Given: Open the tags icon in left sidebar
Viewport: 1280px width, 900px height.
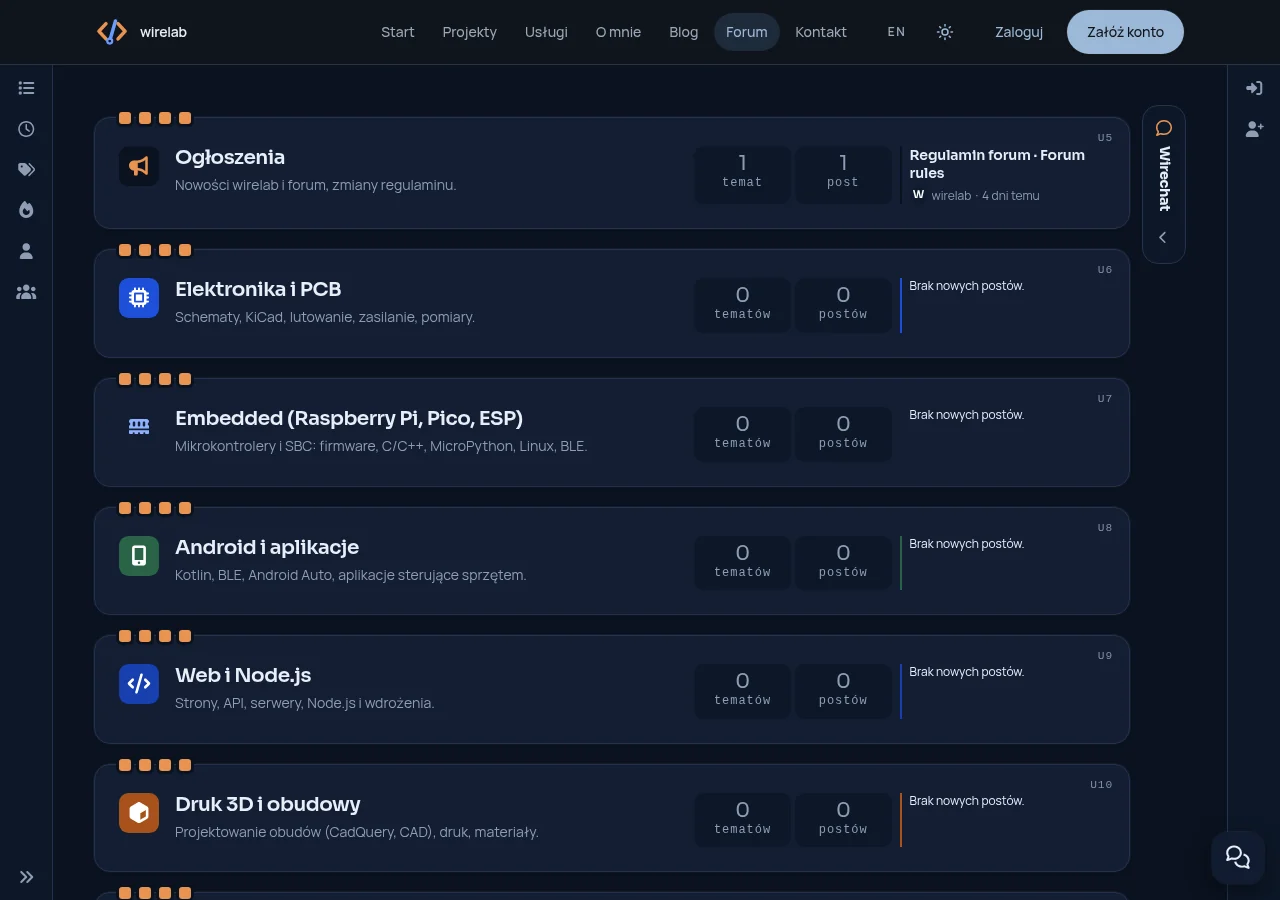Looking at the screenshot, I should (27, 170).
